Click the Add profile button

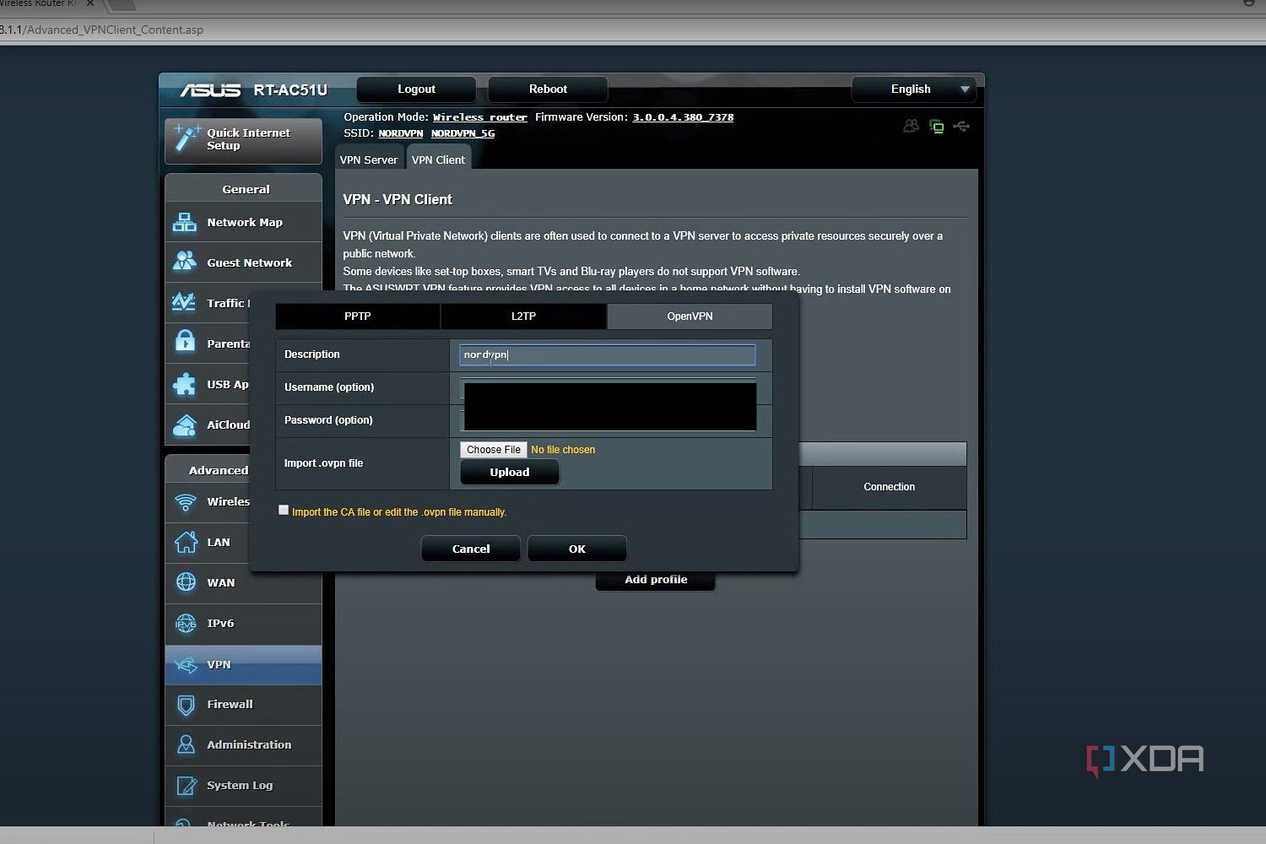coord(656,580)
